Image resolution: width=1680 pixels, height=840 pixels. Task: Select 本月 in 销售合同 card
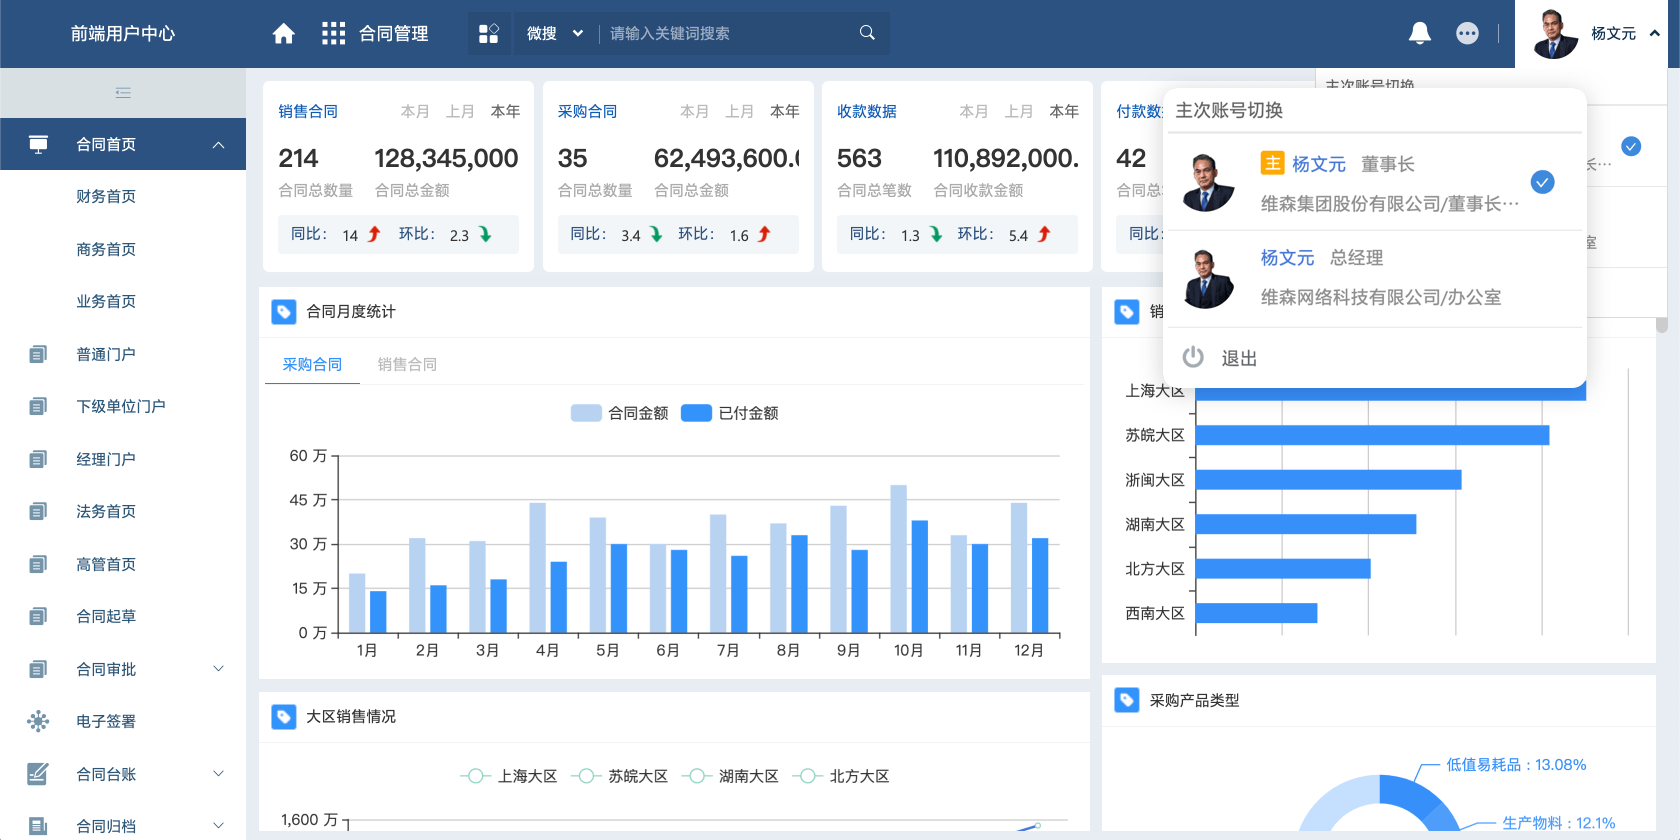(x=415, y=111)
